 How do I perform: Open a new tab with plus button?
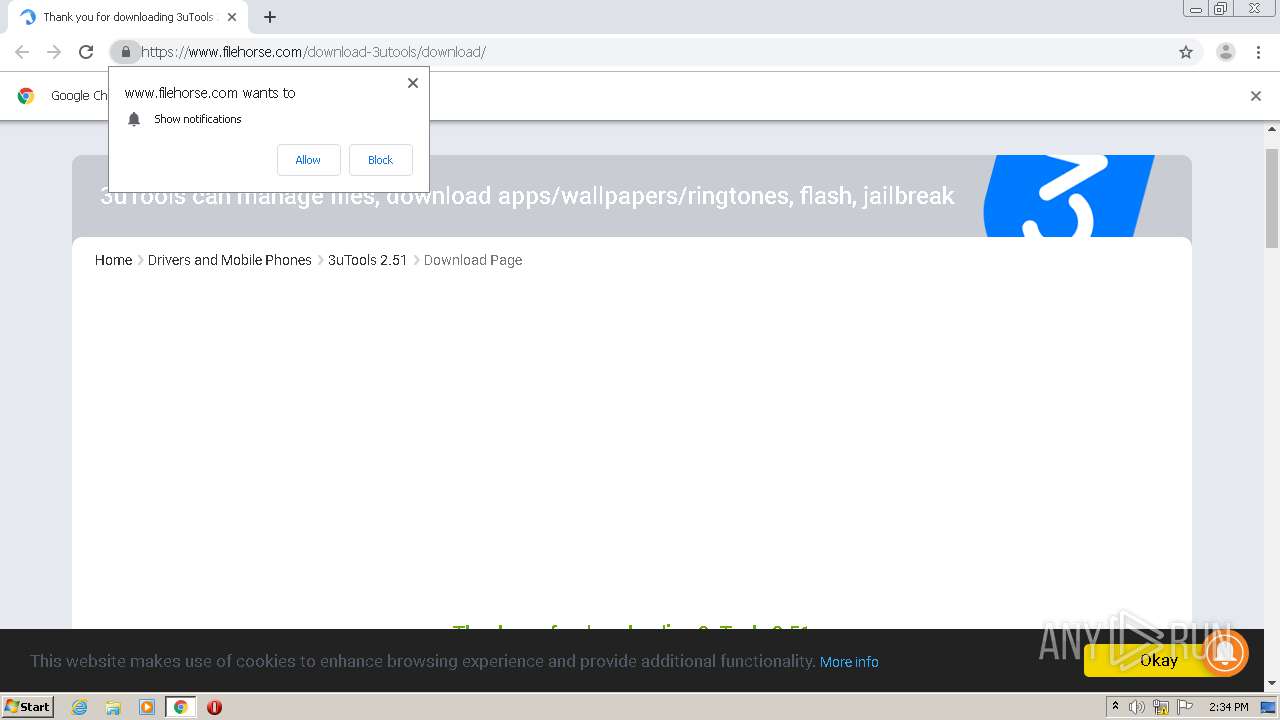click(270, 17)
